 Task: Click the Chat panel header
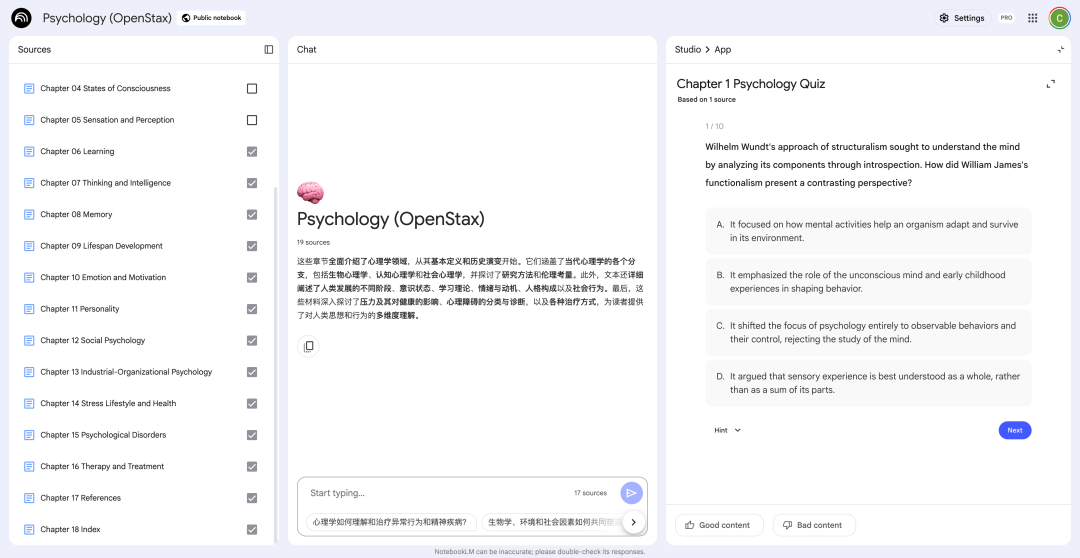tap(307, 50)
